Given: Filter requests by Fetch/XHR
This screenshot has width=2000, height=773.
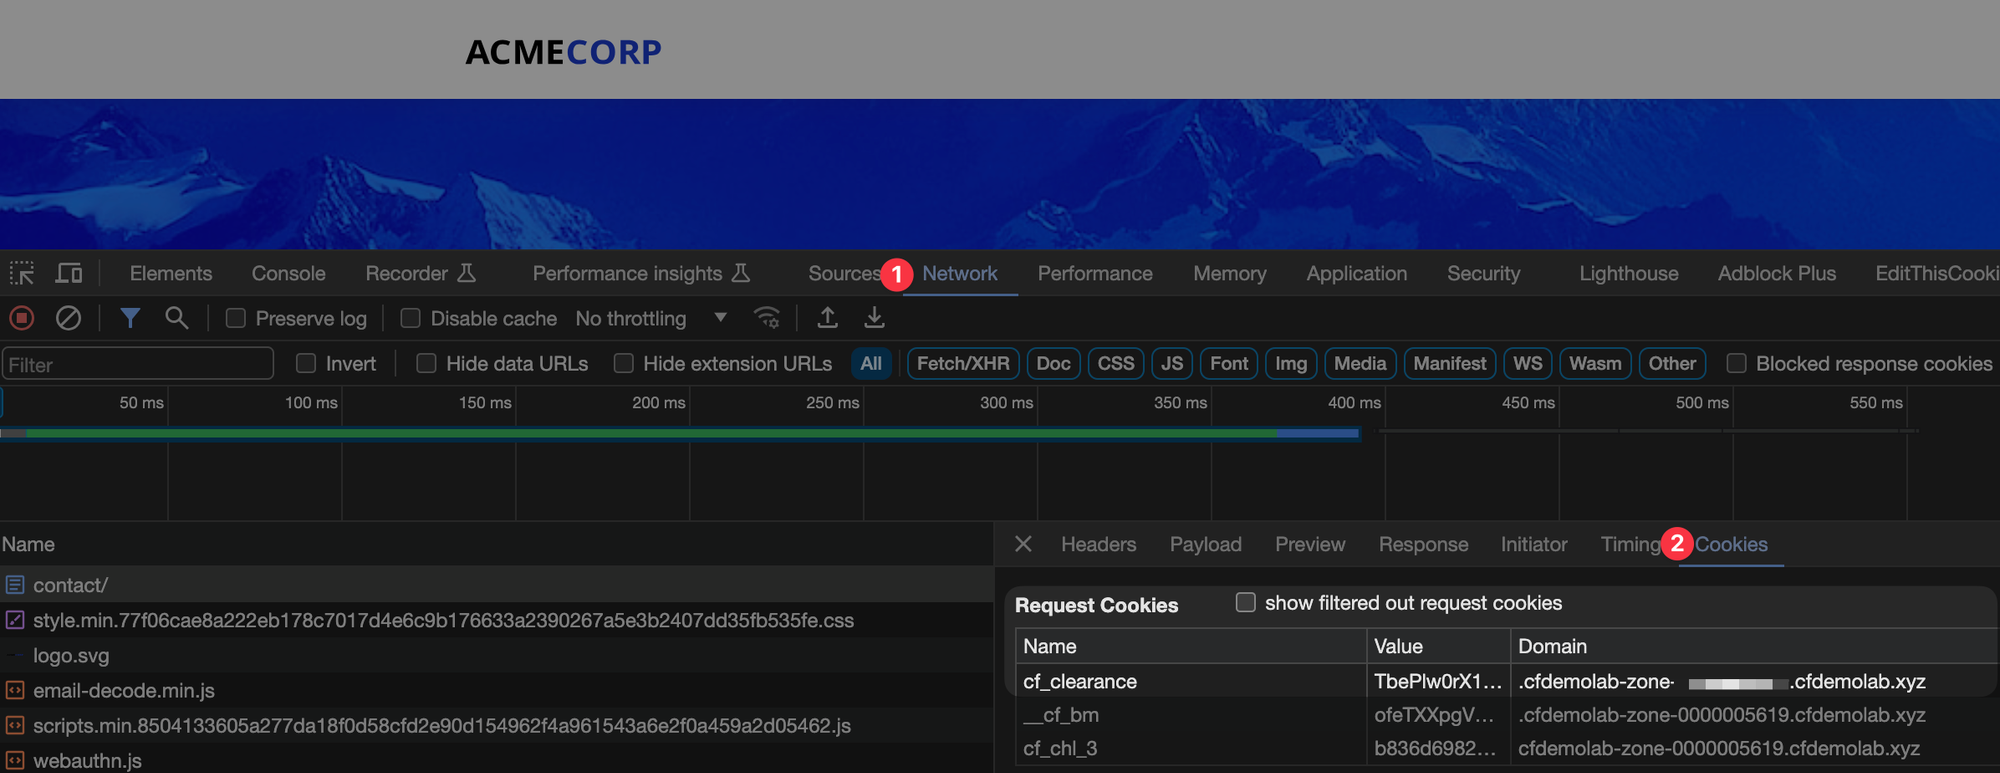Looking at the screenshot, I should [963, 363].
